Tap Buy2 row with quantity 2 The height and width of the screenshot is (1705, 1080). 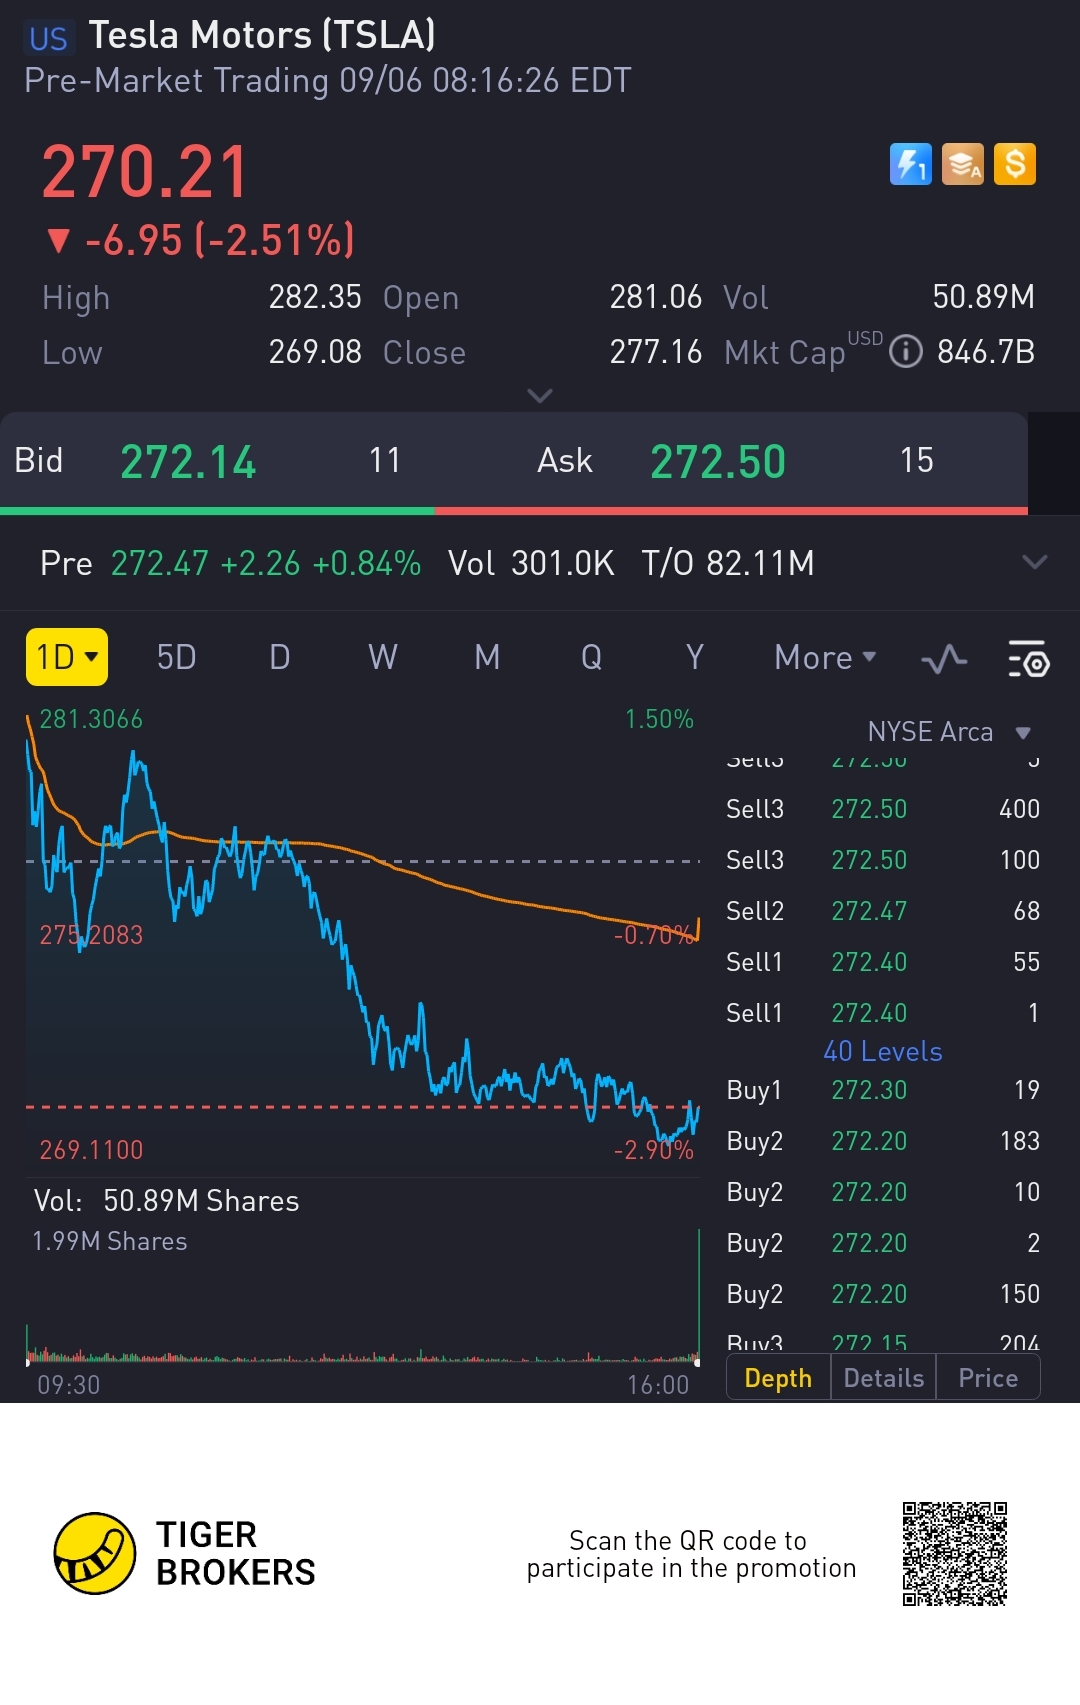click(x=883, y=1243)
